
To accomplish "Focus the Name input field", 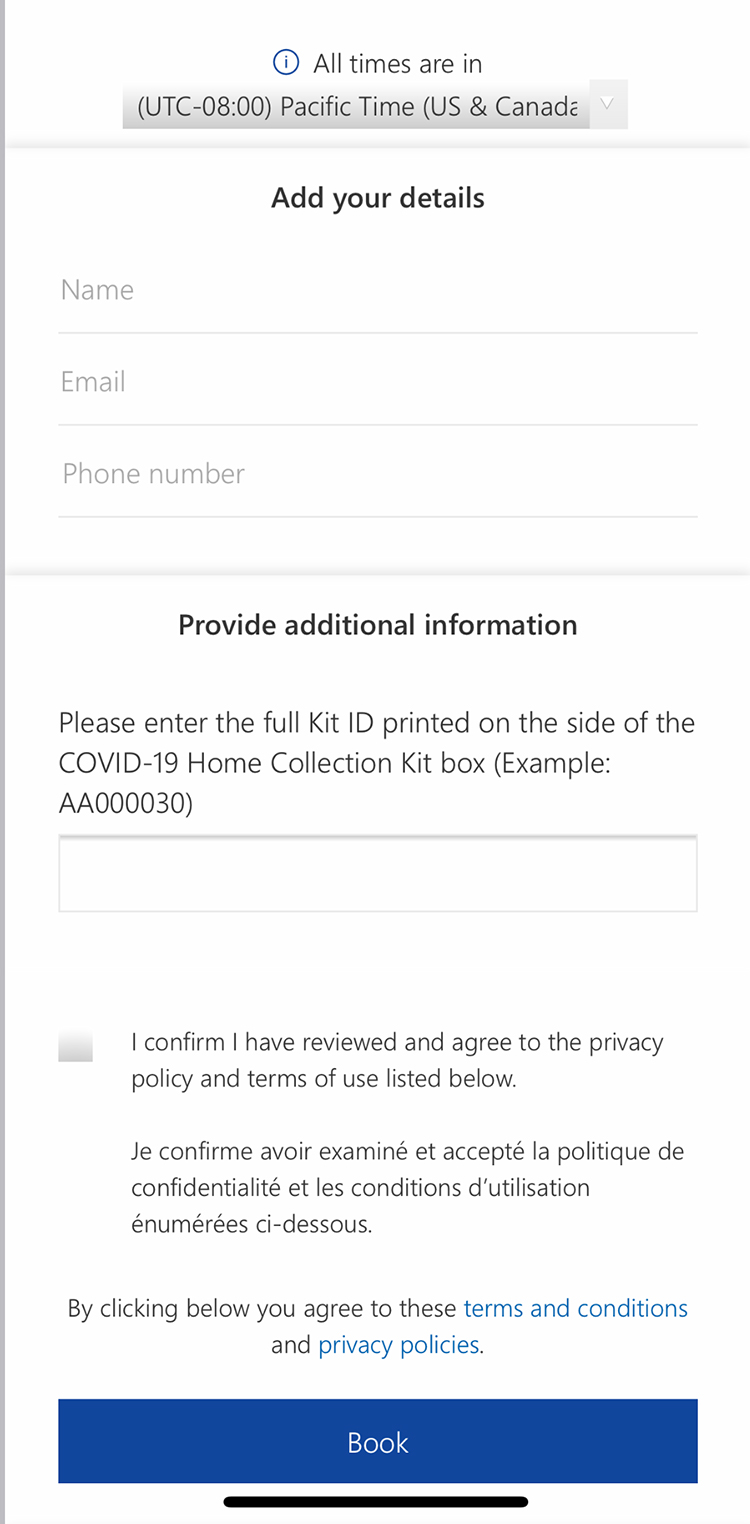I will [x=378, y=290].
